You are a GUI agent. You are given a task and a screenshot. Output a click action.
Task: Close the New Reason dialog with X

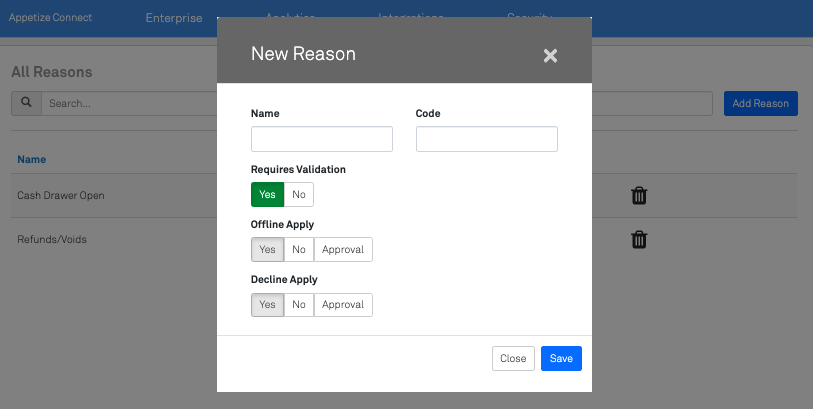pyautogui.click(x=550, y=56)
